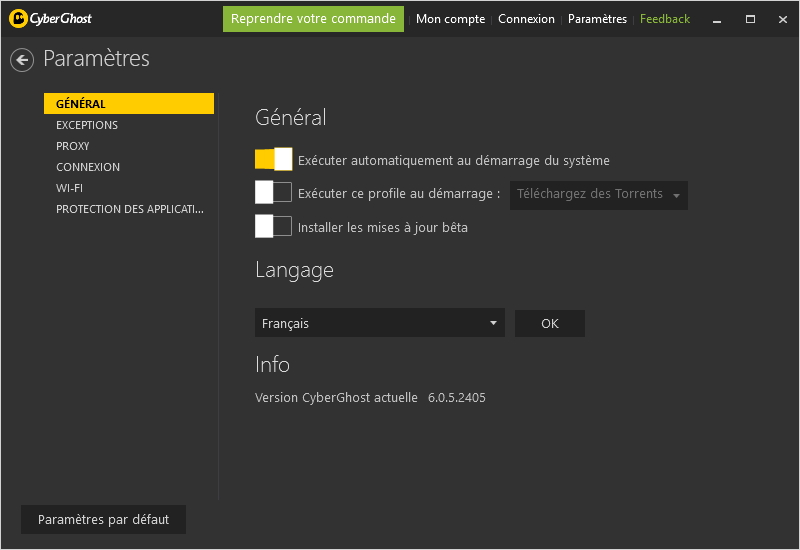Open Mon compte menu
The height and width of the screenshot is (550, 800).
(450, 19)
